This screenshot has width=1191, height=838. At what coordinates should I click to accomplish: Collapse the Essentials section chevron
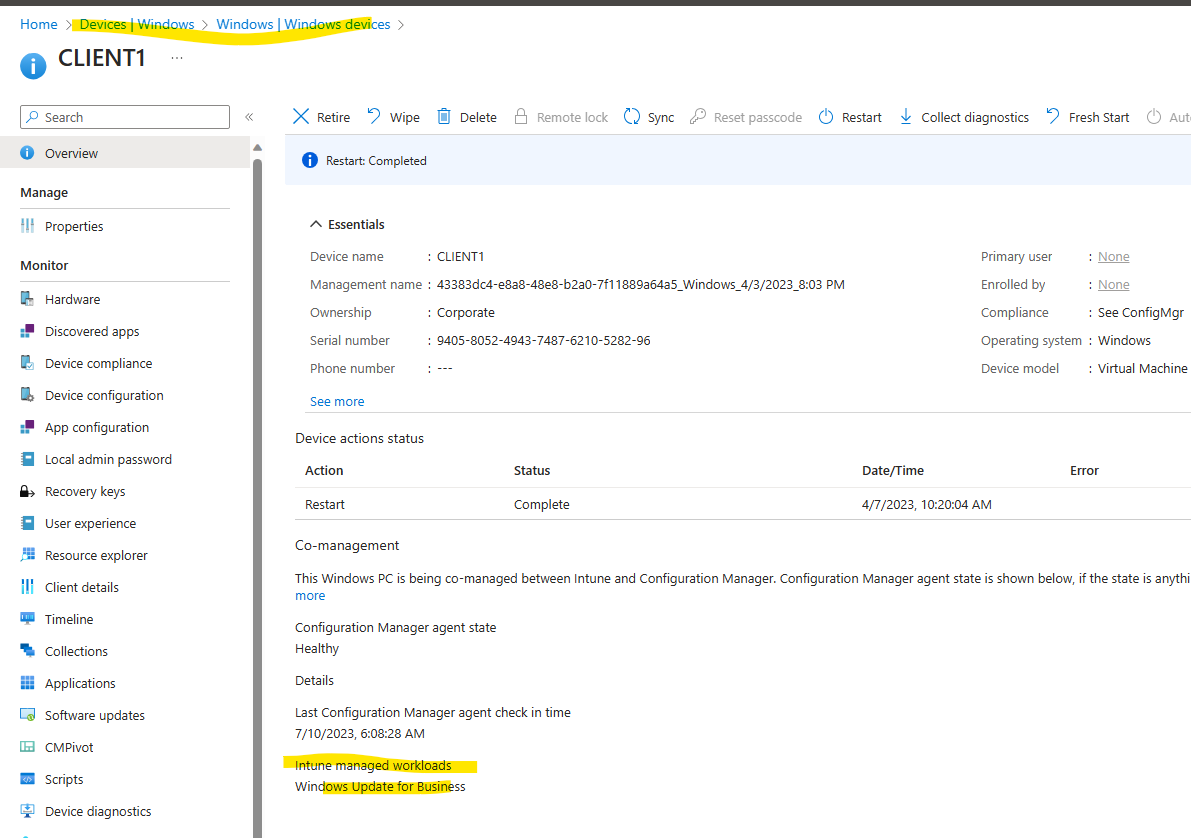click(316, 224)
